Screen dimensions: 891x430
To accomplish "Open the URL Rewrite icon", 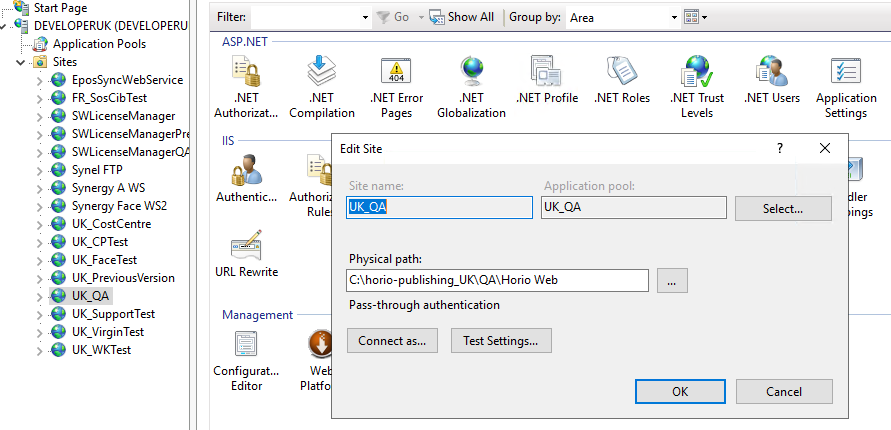I will tap(247, 245).
